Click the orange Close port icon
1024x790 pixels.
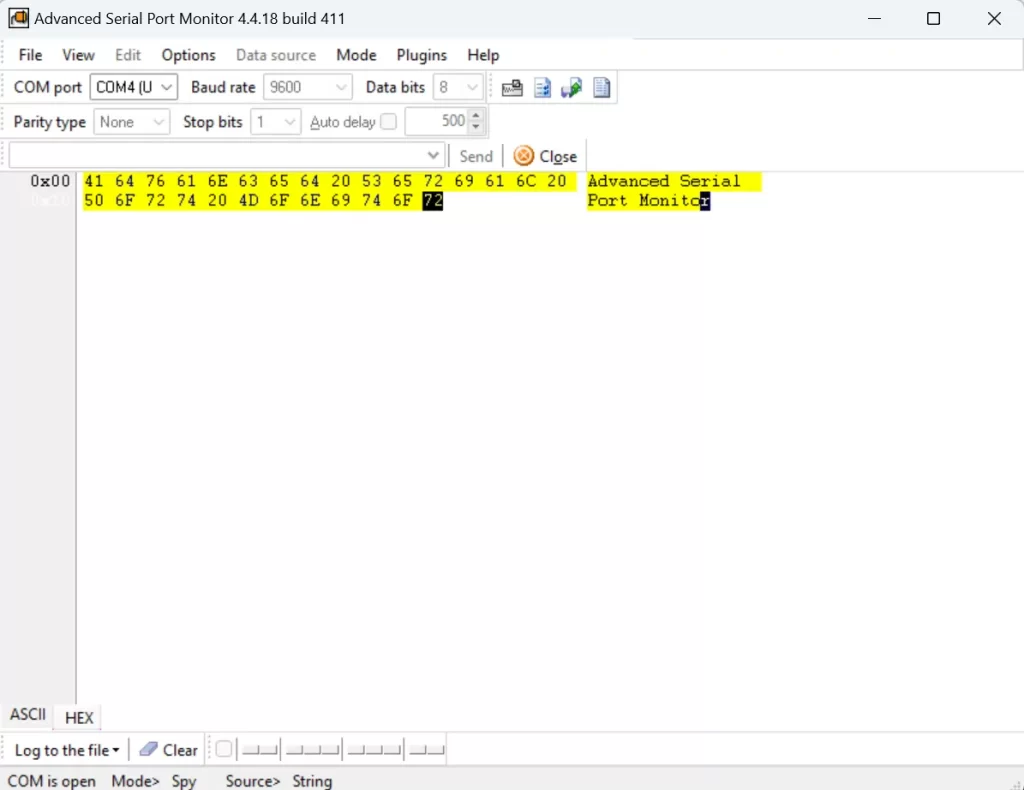click(523, 156)
